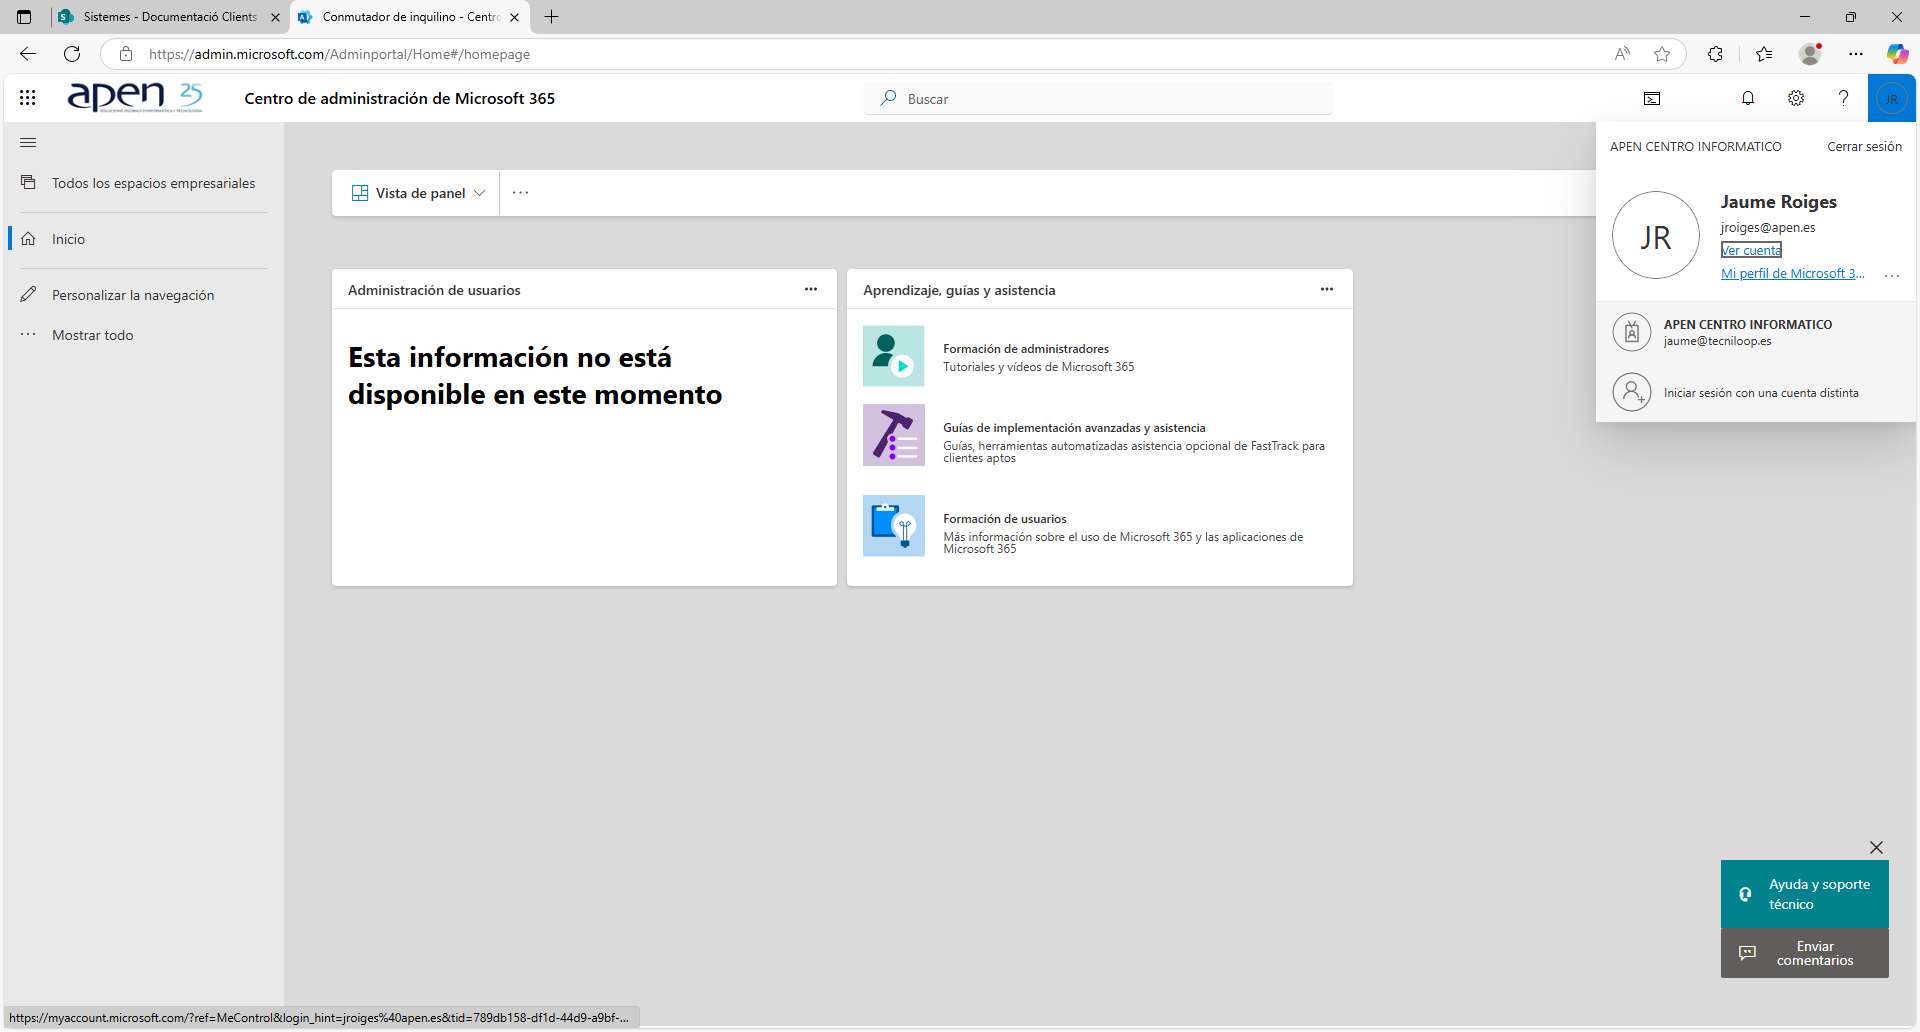Image resolution: width=1920 pixels, height=1032 pixels.
Task: Open the app launcher waffle icon
Action: click(x=28, y=98)
